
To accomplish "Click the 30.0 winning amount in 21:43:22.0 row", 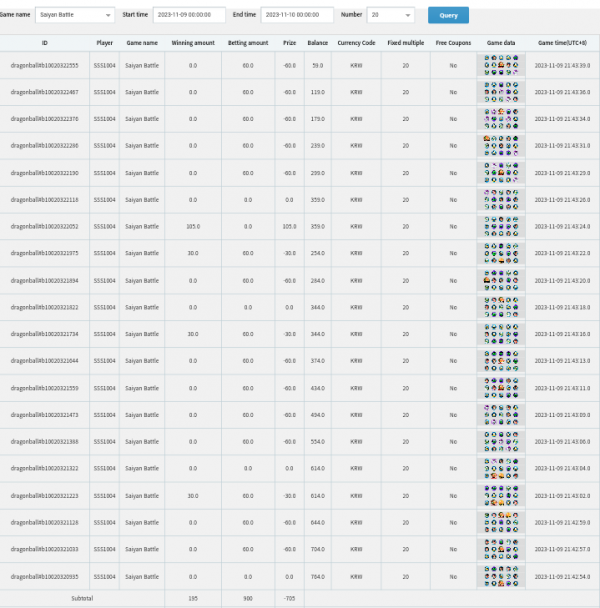I will pyautogui.click(x=193, y=253).
